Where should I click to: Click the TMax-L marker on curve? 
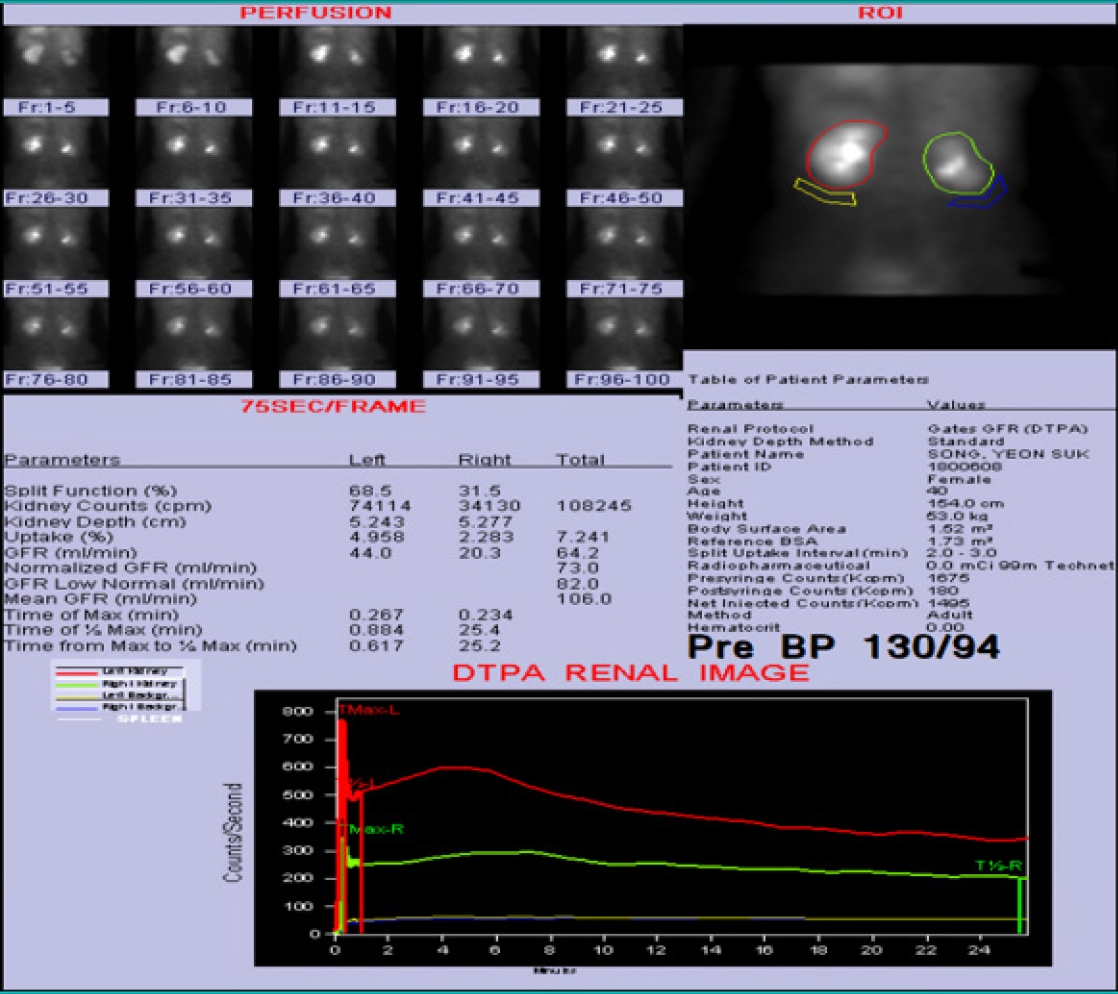(369, 710)
